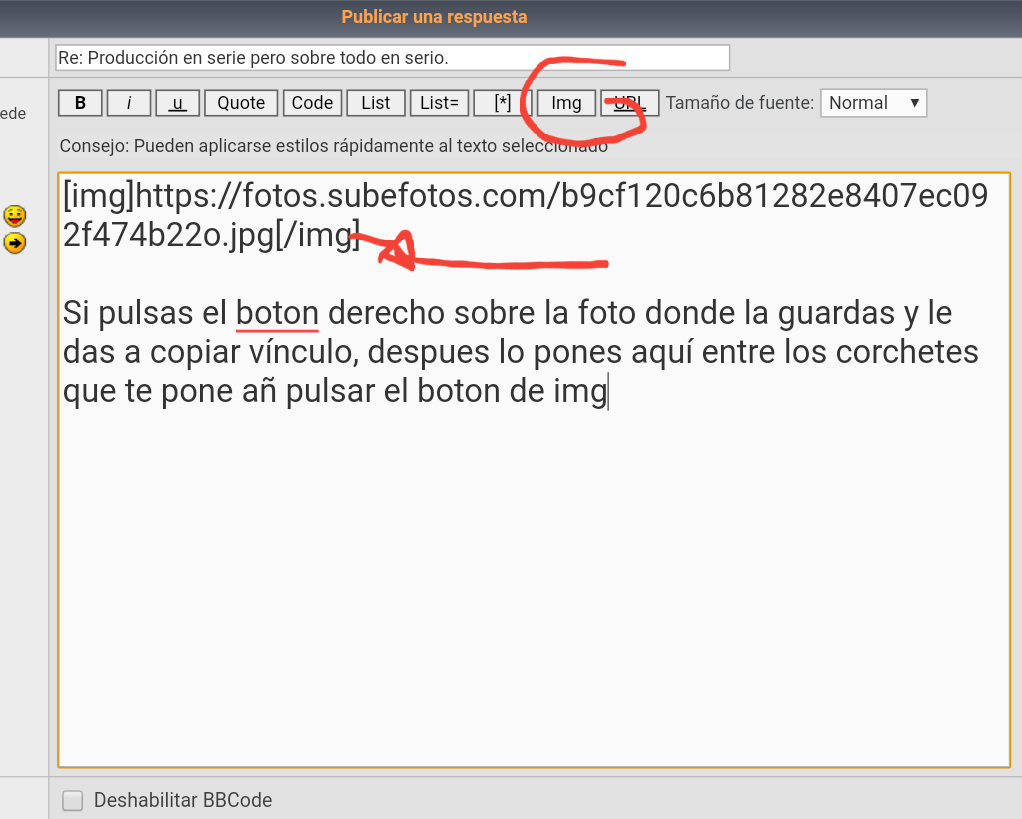Click the subject field with Re: Producción
Image resolution: width=1022 pixels, height=819 pixels.
(392, 58)
